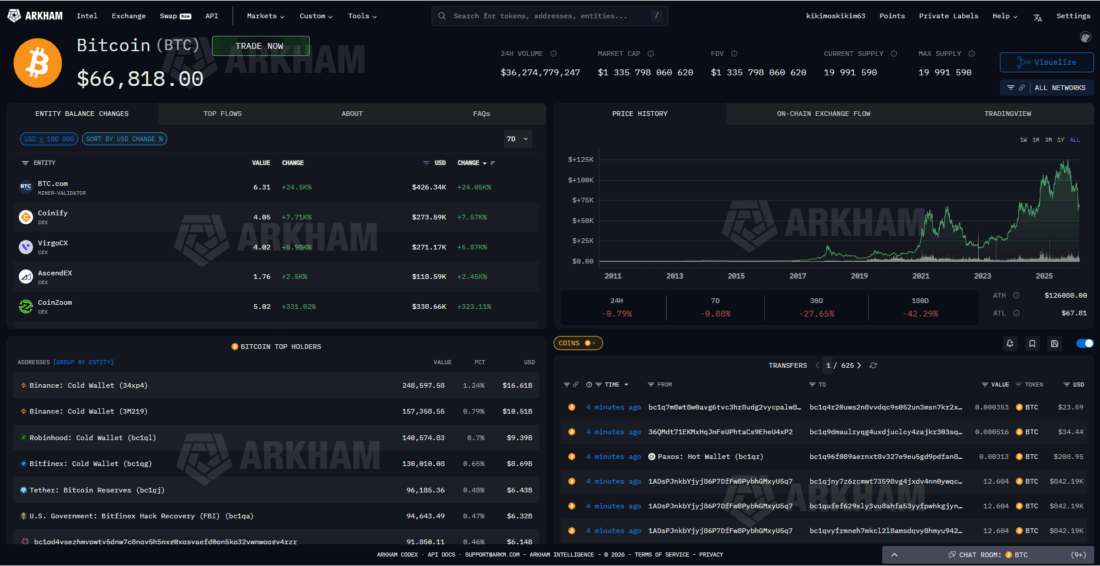
Task: Open the TradingView tab
Action: click(1007, 114)
